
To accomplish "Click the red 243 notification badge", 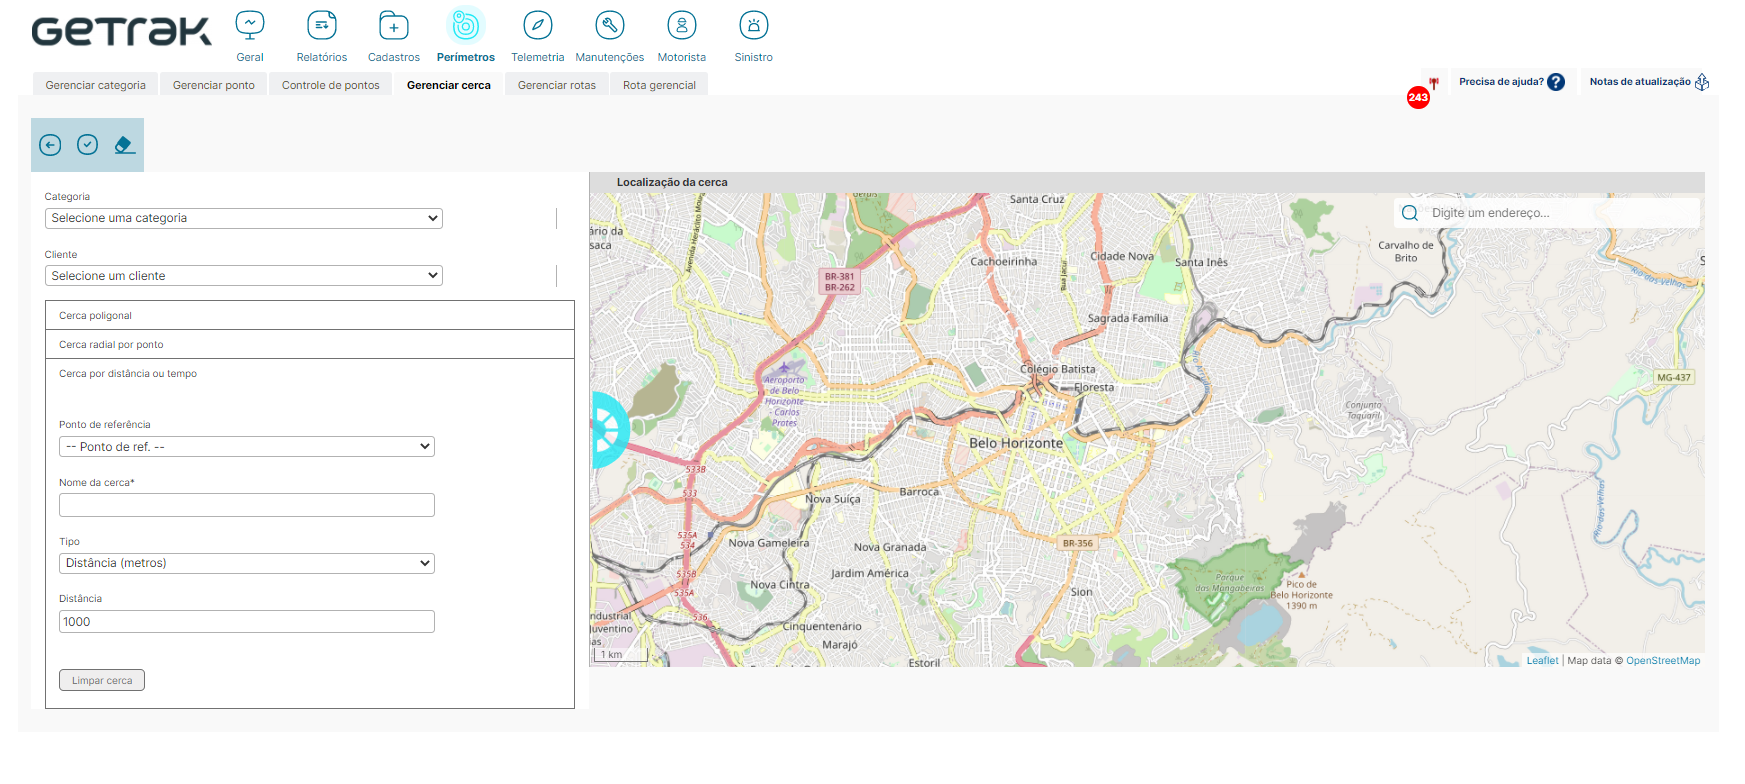I will [x=1418, y=97].
